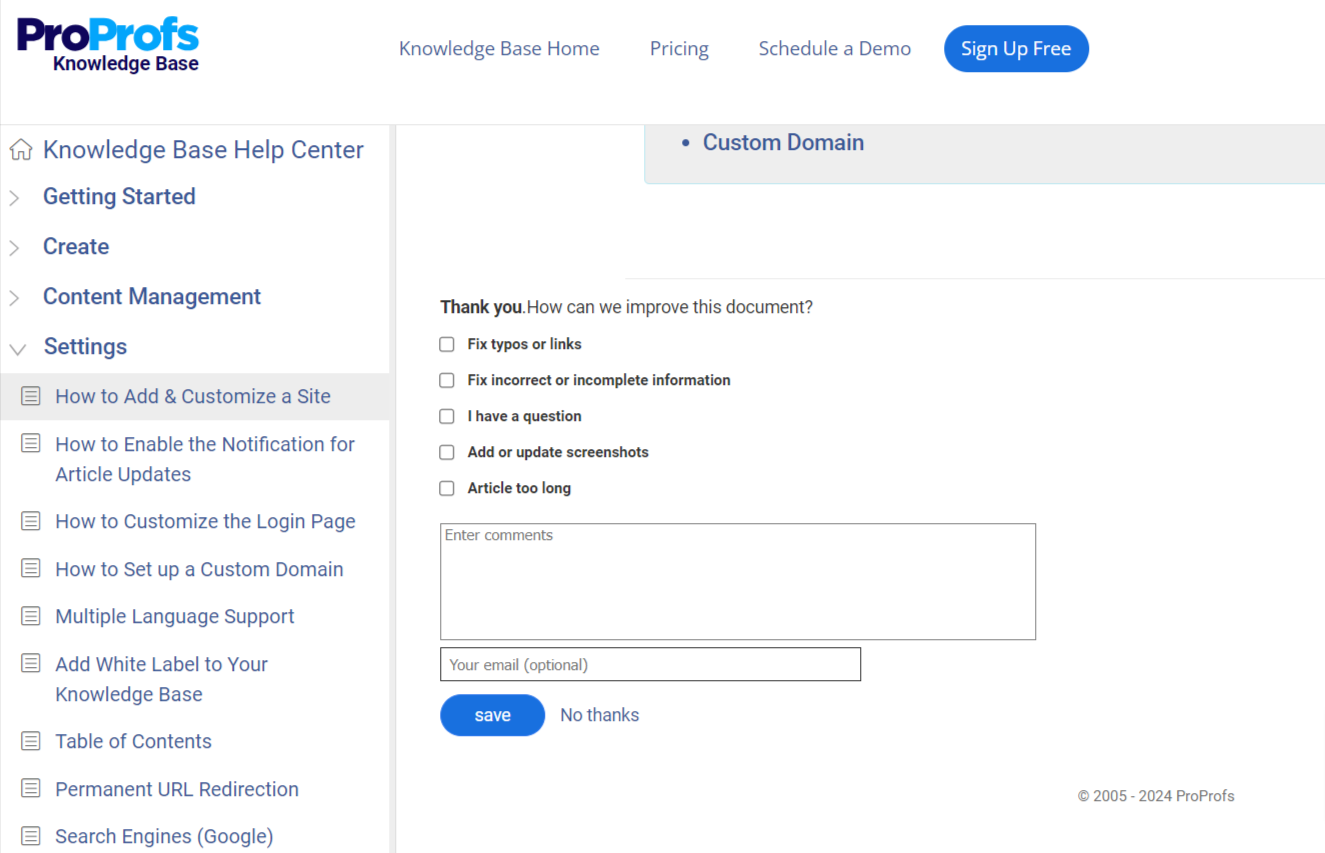Open How to Enable the Notification for Article Updates
This screenshot has height=853, width=1325.
coord(205,459)
